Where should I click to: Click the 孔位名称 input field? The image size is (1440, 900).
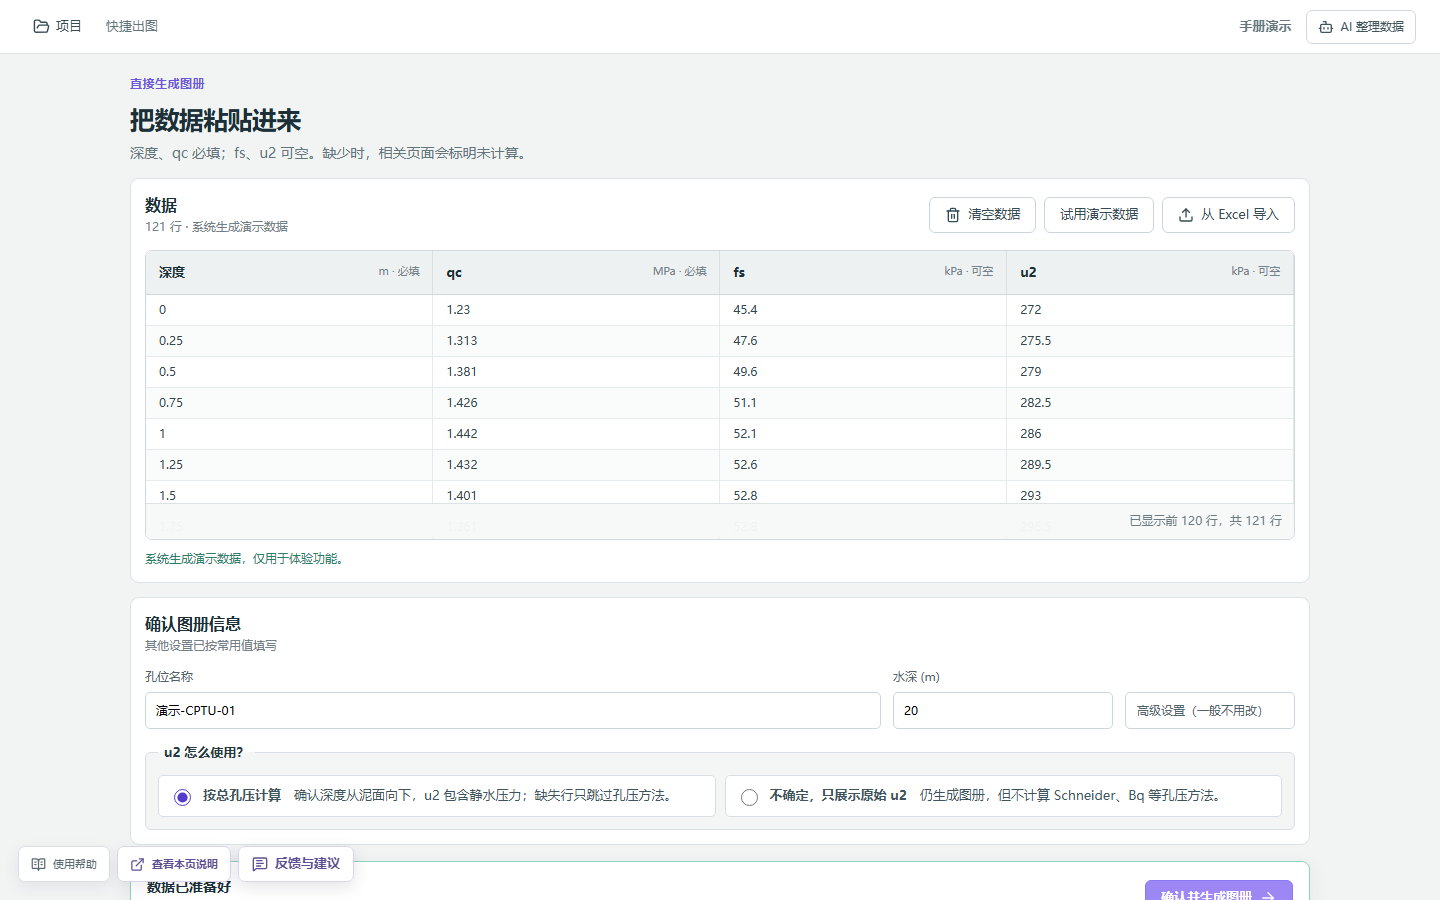[x=513, y=711]
